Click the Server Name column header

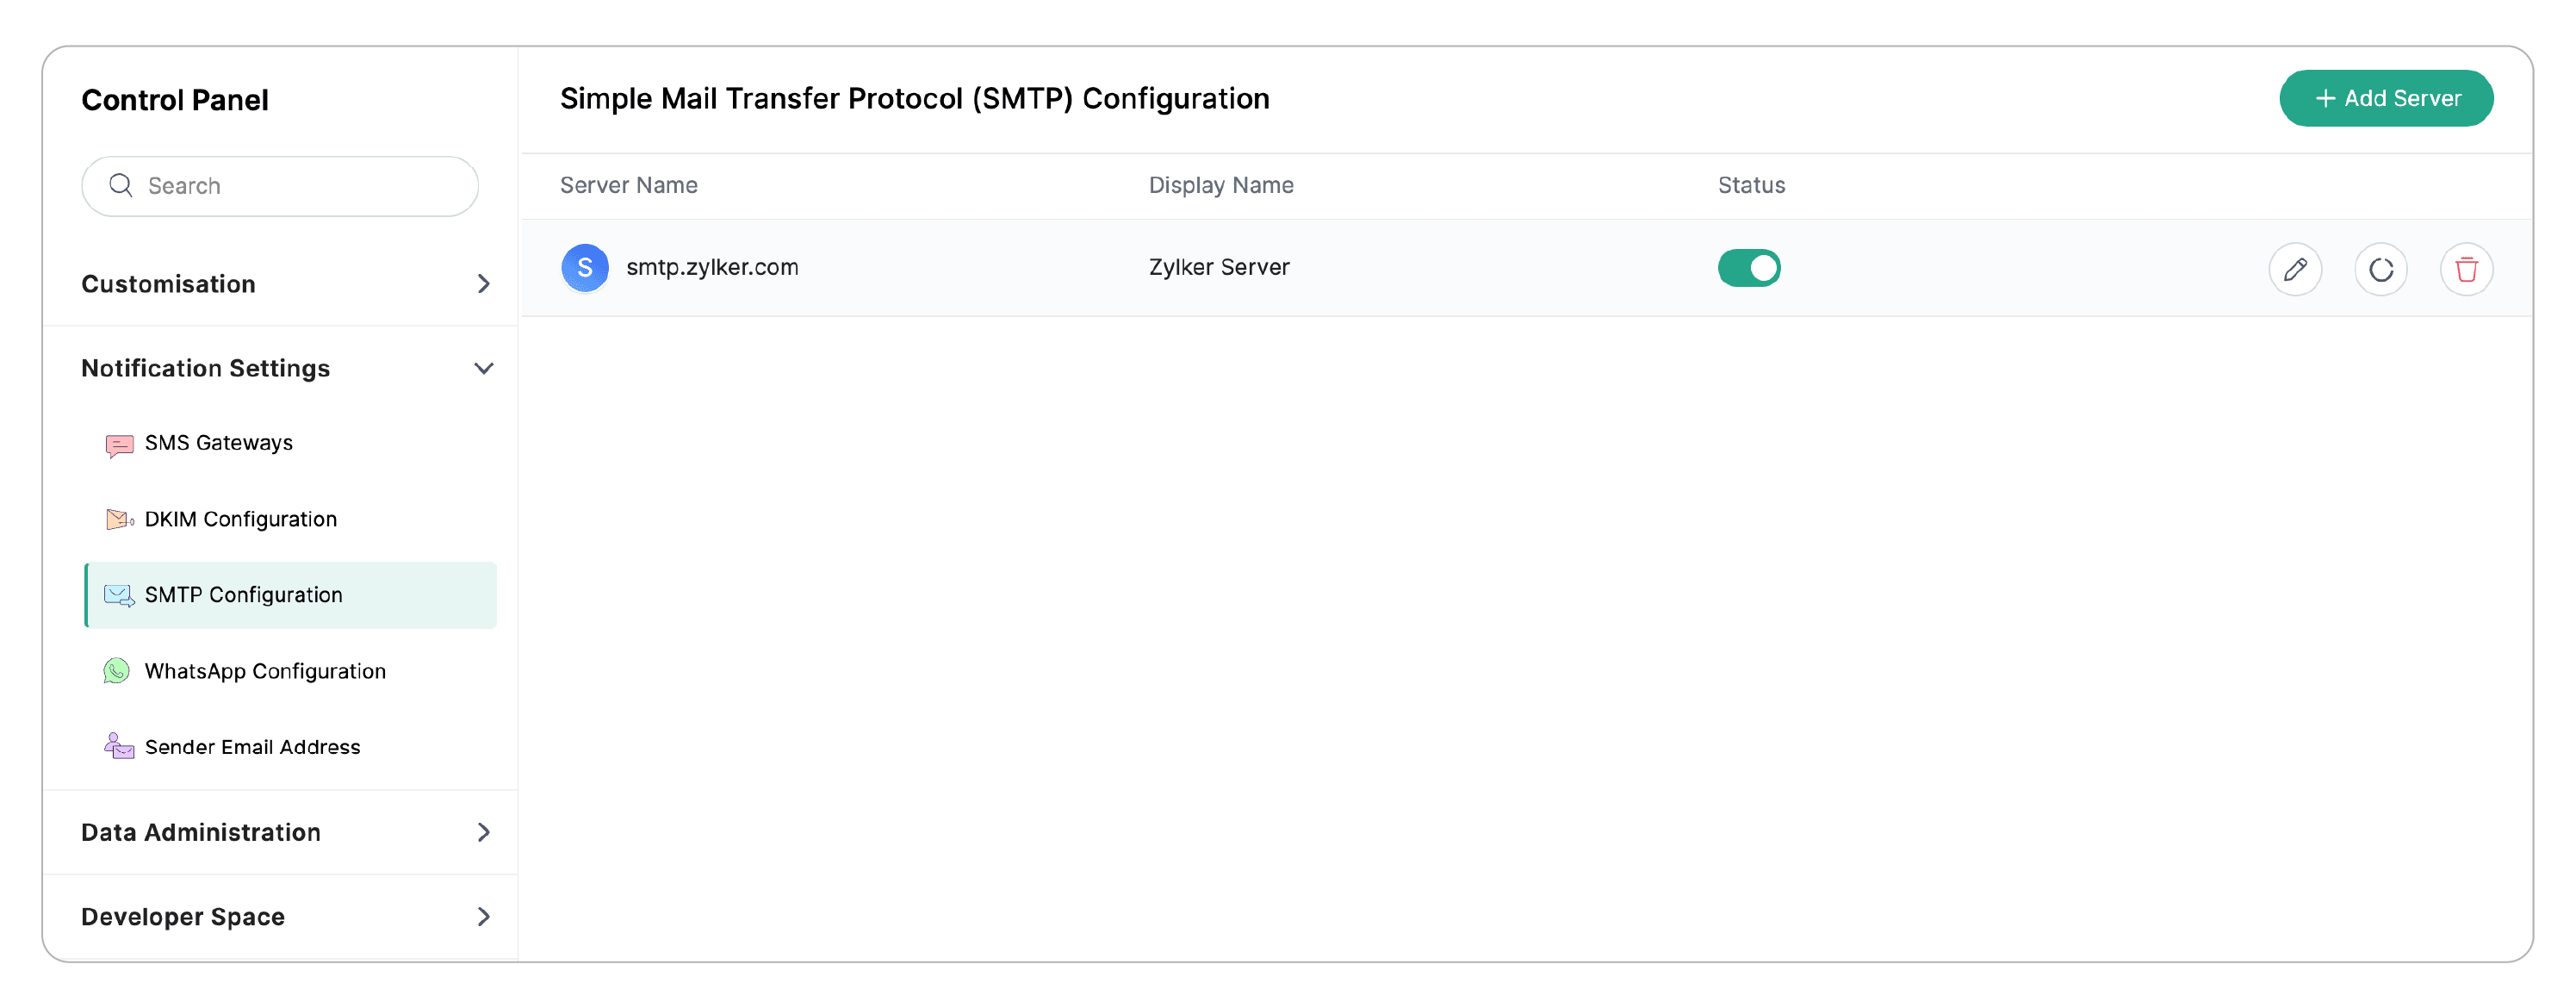pos(628,185)
